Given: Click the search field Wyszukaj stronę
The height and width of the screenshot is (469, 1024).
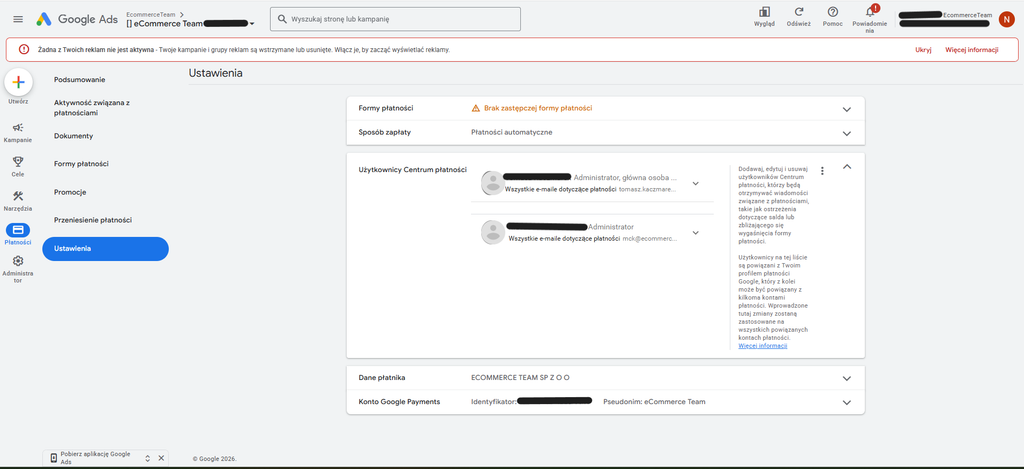Looking at the screenshot, I should (x=396, y=19).
